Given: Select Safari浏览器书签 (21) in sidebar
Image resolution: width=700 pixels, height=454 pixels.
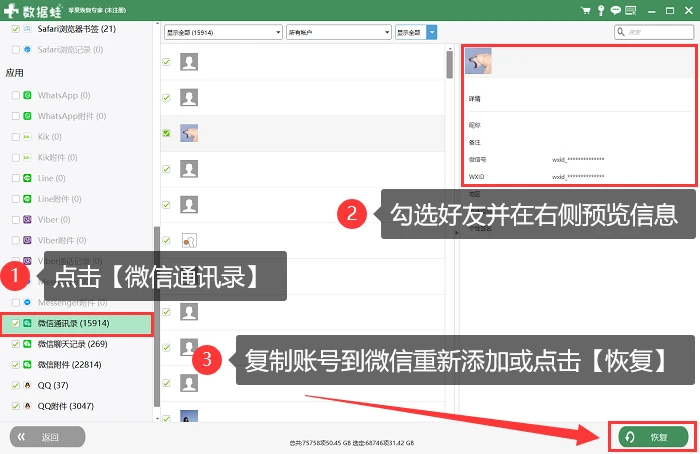Looking at the screenshot, I should click(76, 29).
